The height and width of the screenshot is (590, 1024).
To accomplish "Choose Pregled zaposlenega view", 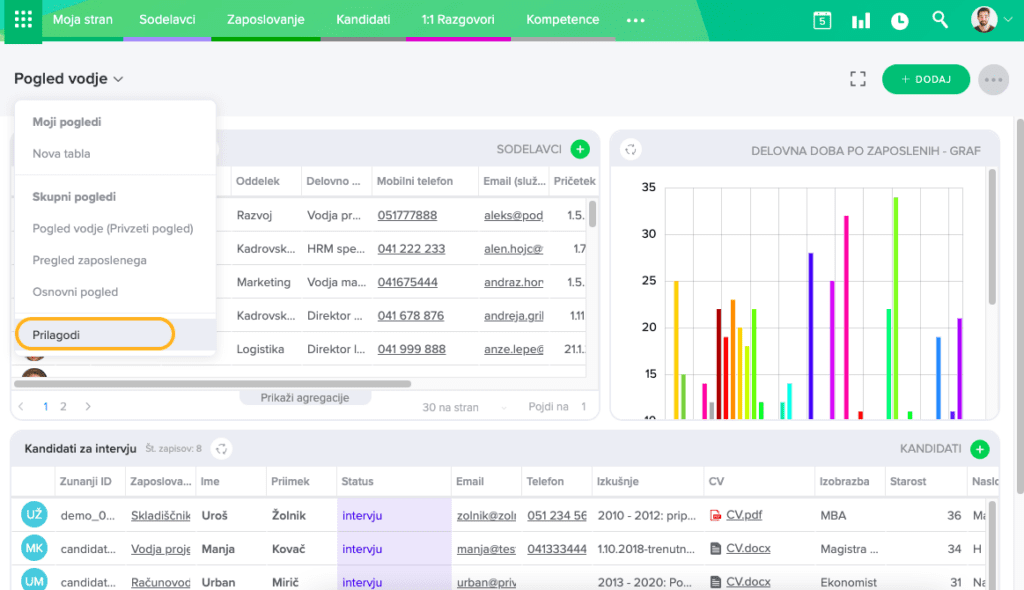I will pos(89,260).
